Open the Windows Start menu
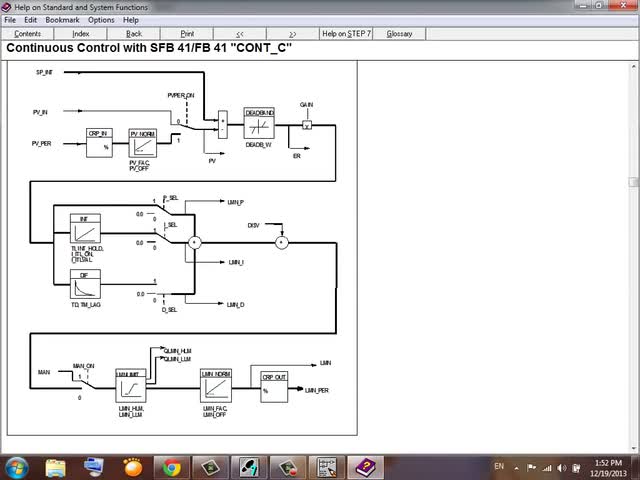The width and height of the screenshot is (640, 480). click(16, 467)
